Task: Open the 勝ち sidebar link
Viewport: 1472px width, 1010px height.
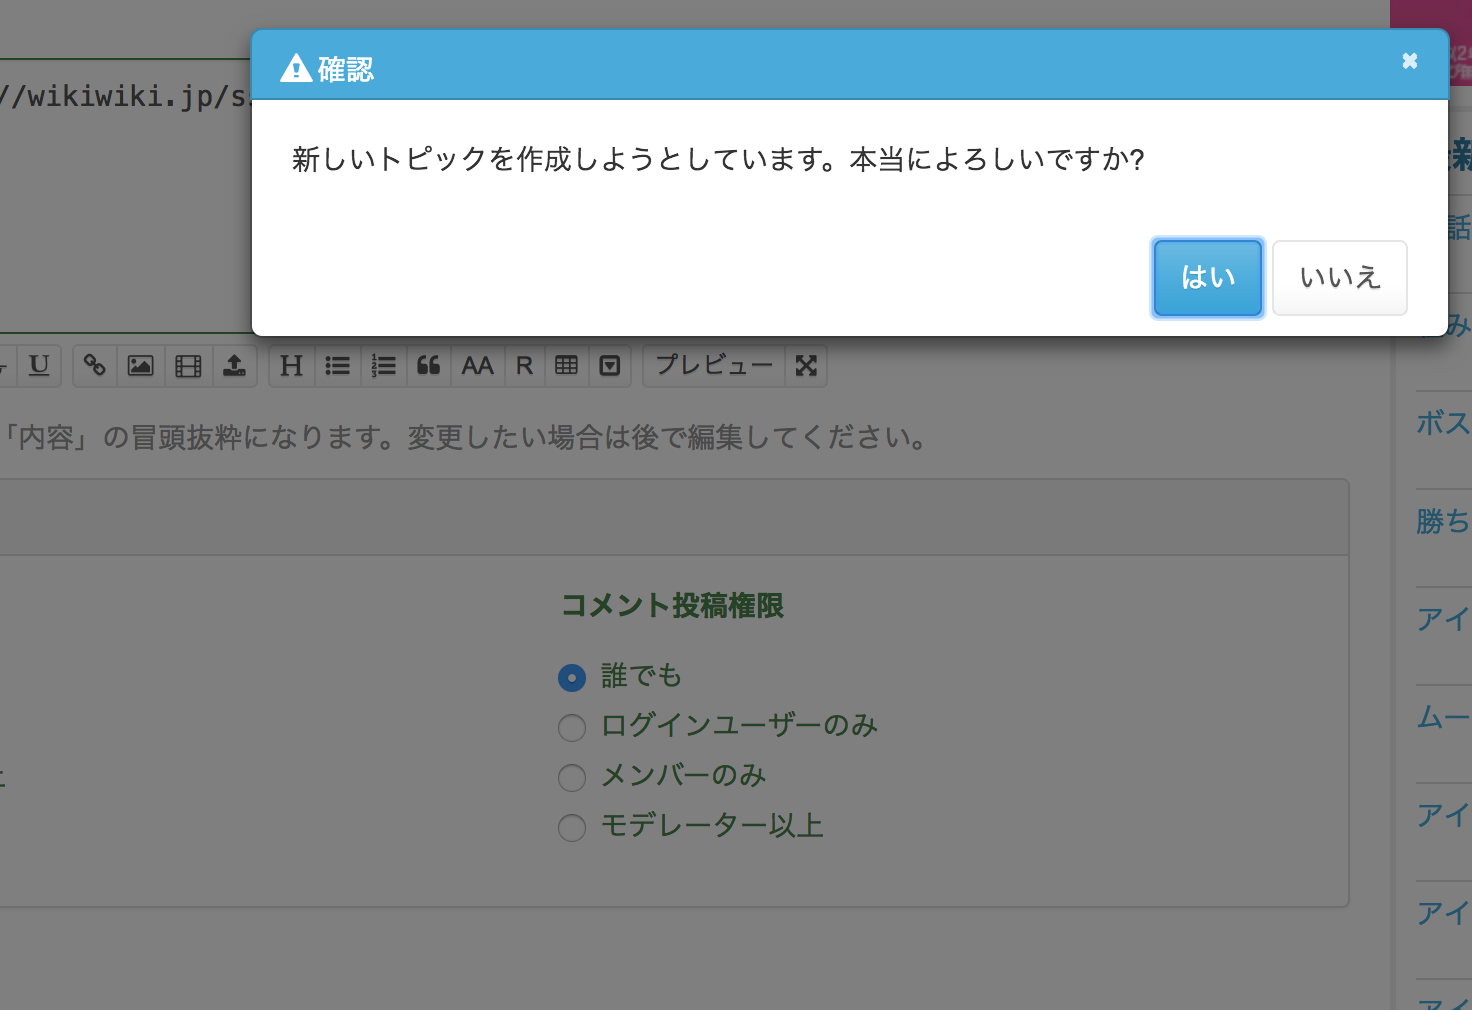Action: pos(1444,521)
